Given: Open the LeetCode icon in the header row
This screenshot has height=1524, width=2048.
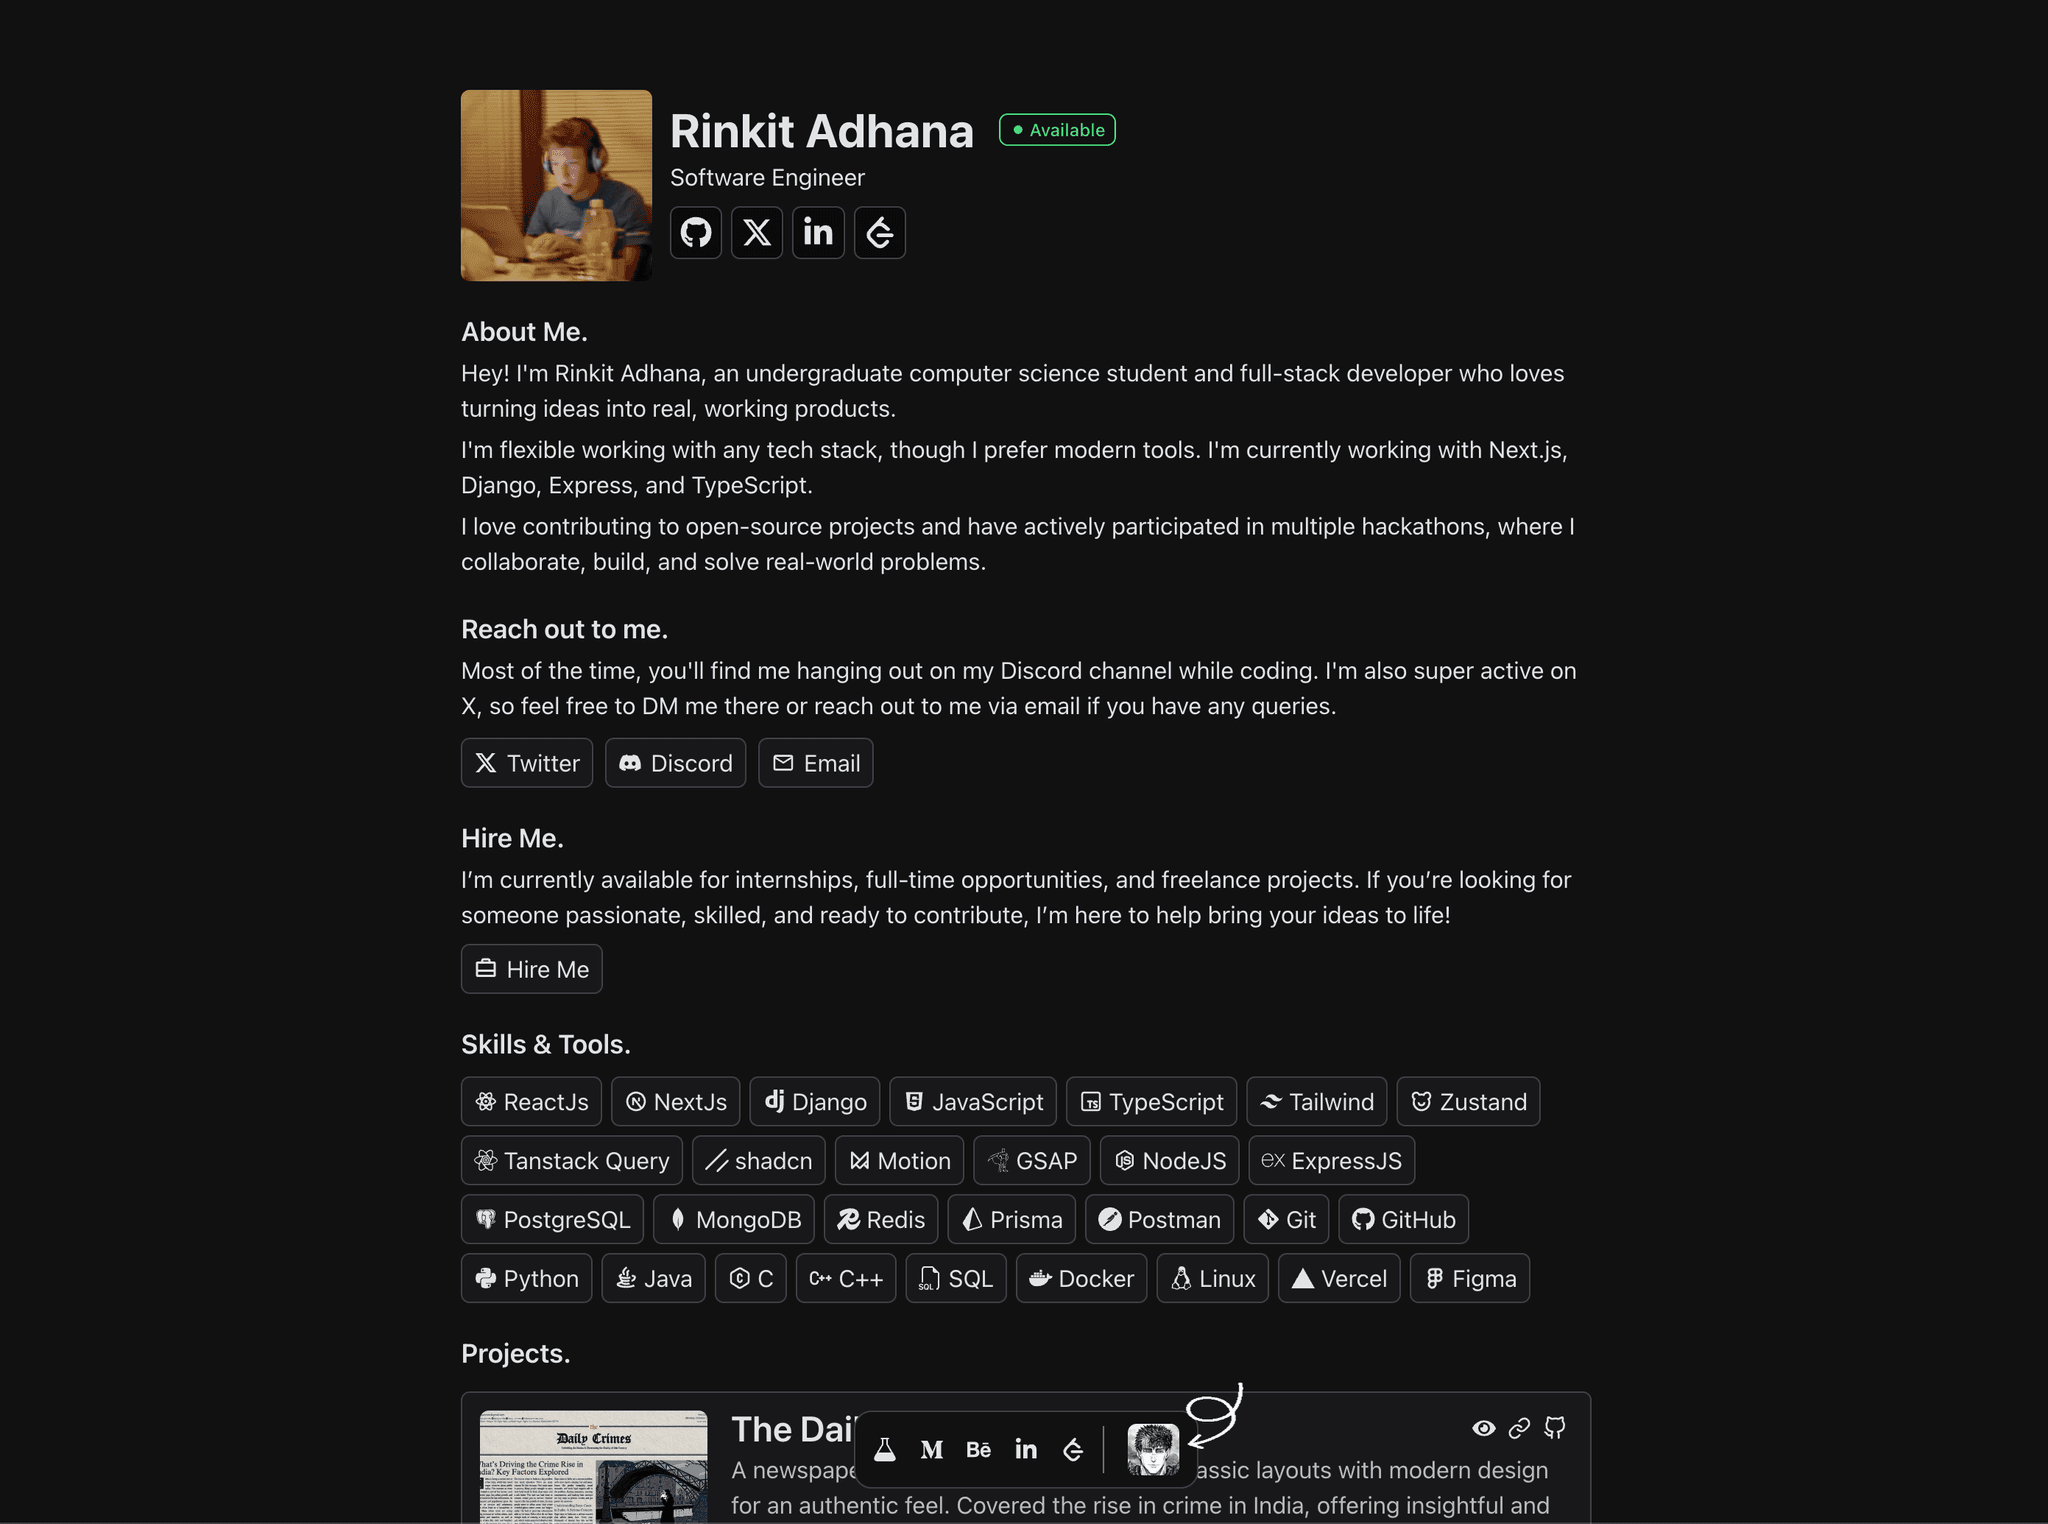Looking at the screenshot, I should (880, 233).
